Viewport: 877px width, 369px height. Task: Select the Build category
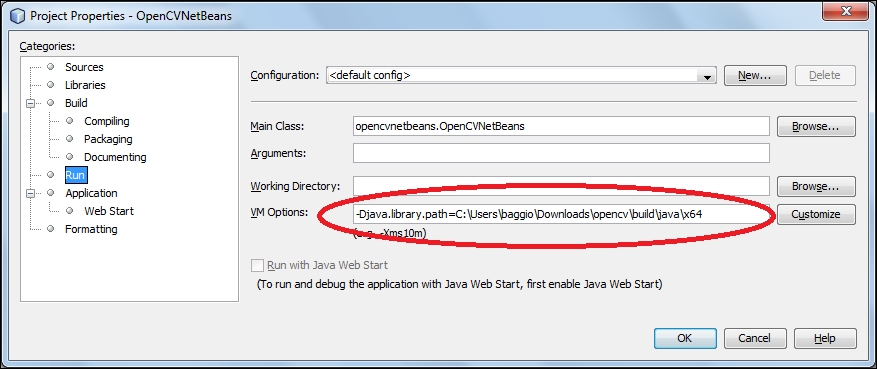coord(76,103)
